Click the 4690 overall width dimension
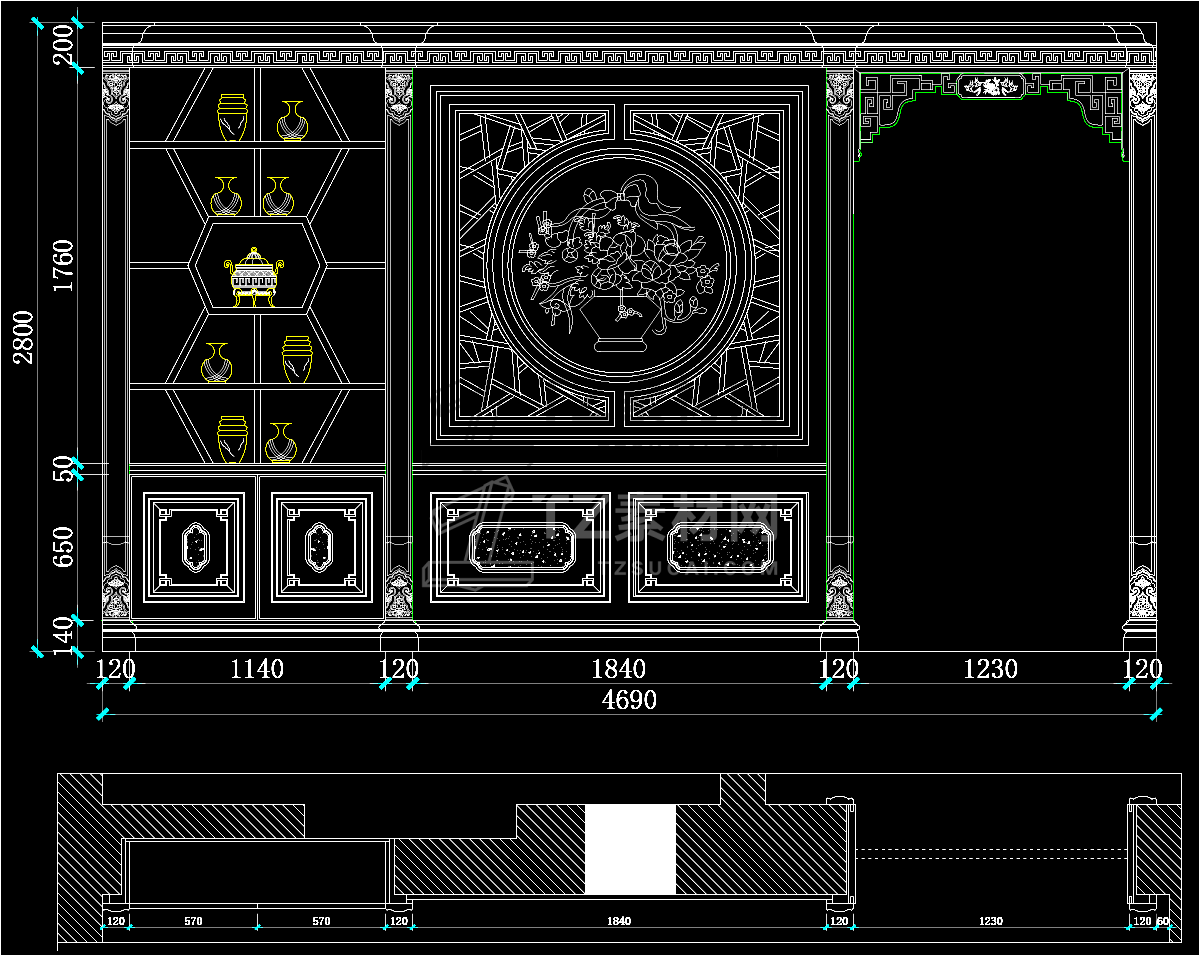The height and width of the screenshot is (955, 1200). pyautogui.click(x=629, y=700)
